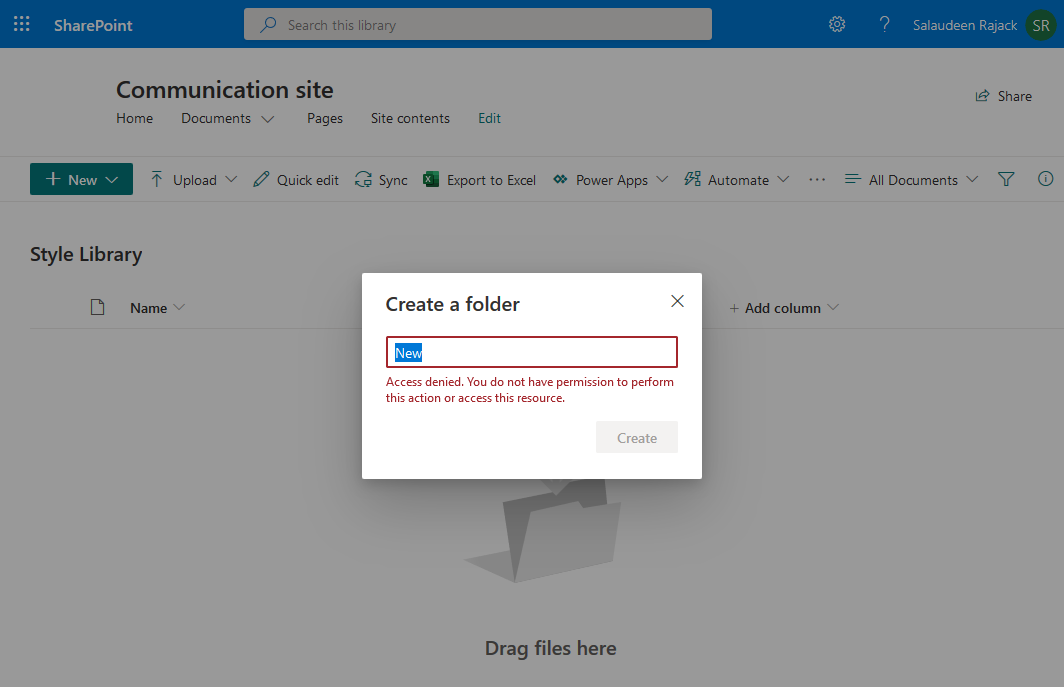Open the details info icon
The width and height of the screenshot is (1064, 687).
(1045, 179)
